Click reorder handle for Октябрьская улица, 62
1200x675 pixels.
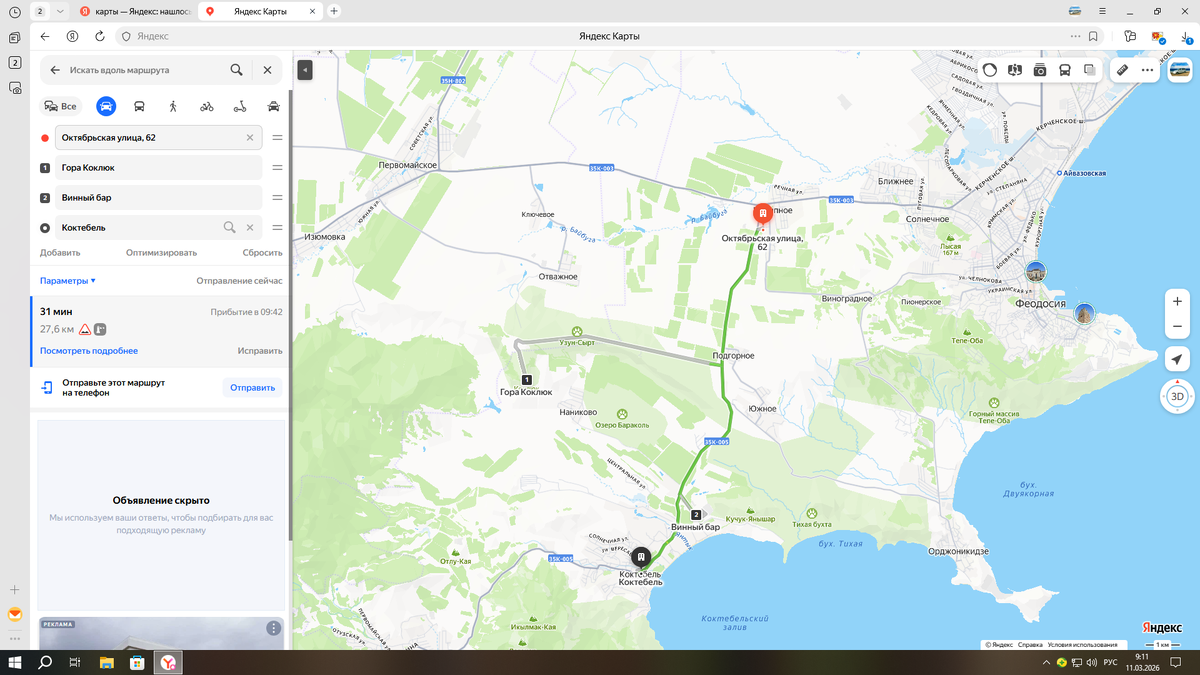(x=277, y=137)
